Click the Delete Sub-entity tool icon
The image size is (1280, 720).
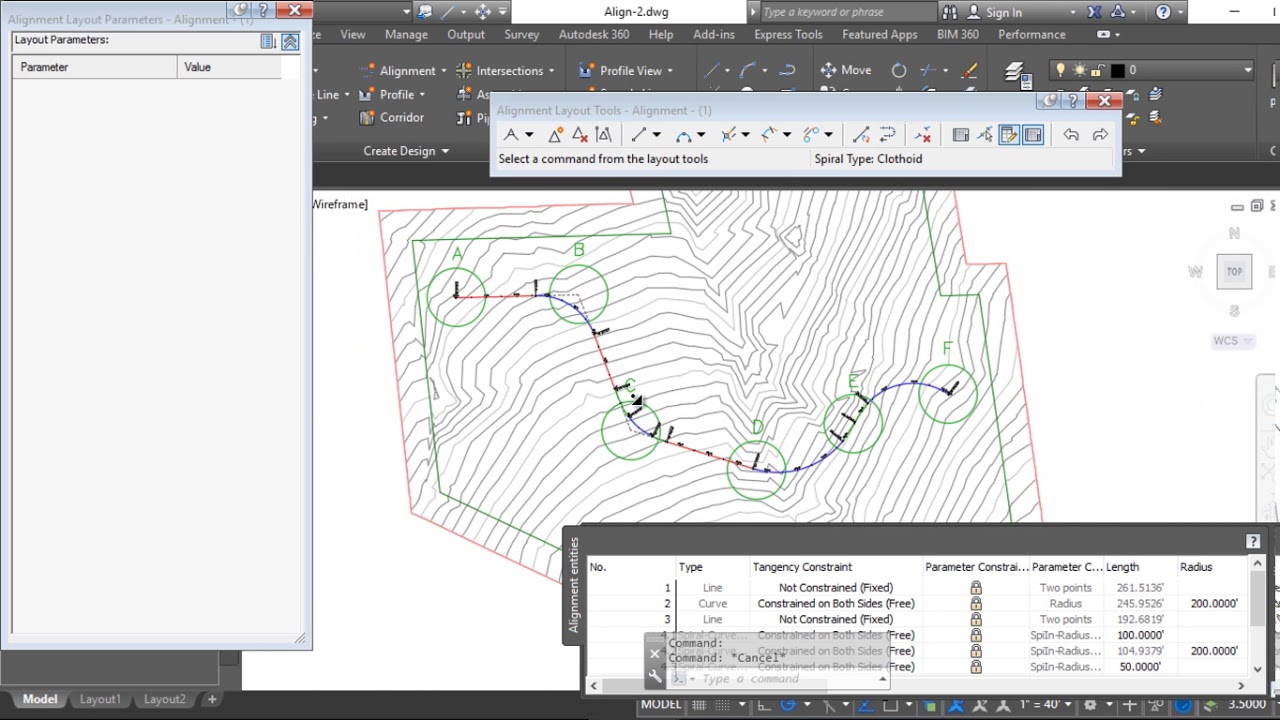pos(922,135)
